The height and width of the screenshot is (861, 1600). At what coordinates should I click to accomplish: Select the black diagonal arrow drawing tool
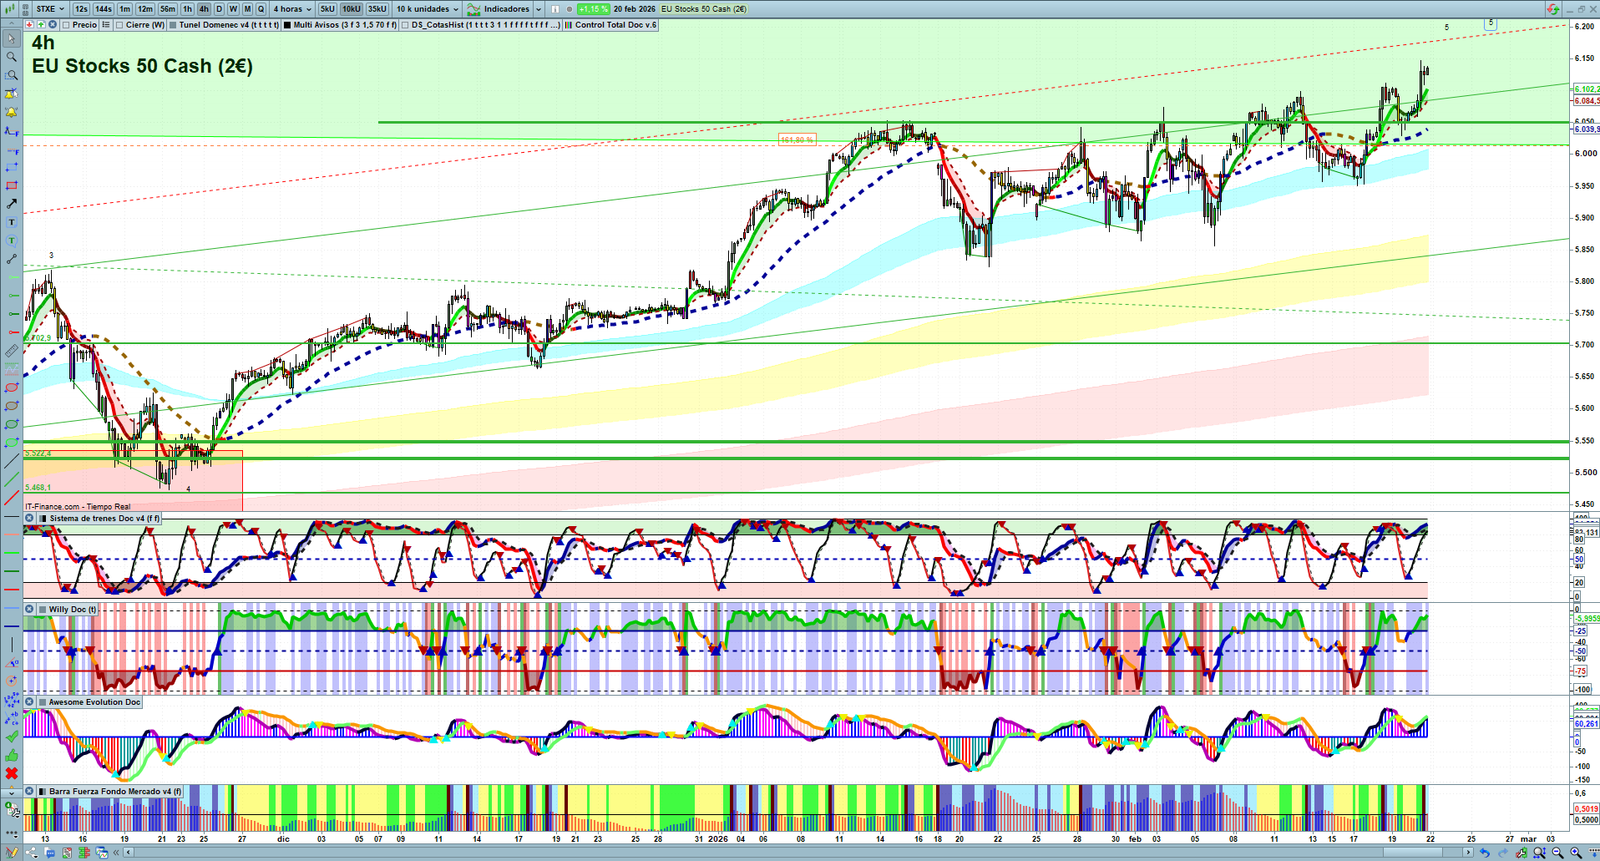tap(11, 204)
